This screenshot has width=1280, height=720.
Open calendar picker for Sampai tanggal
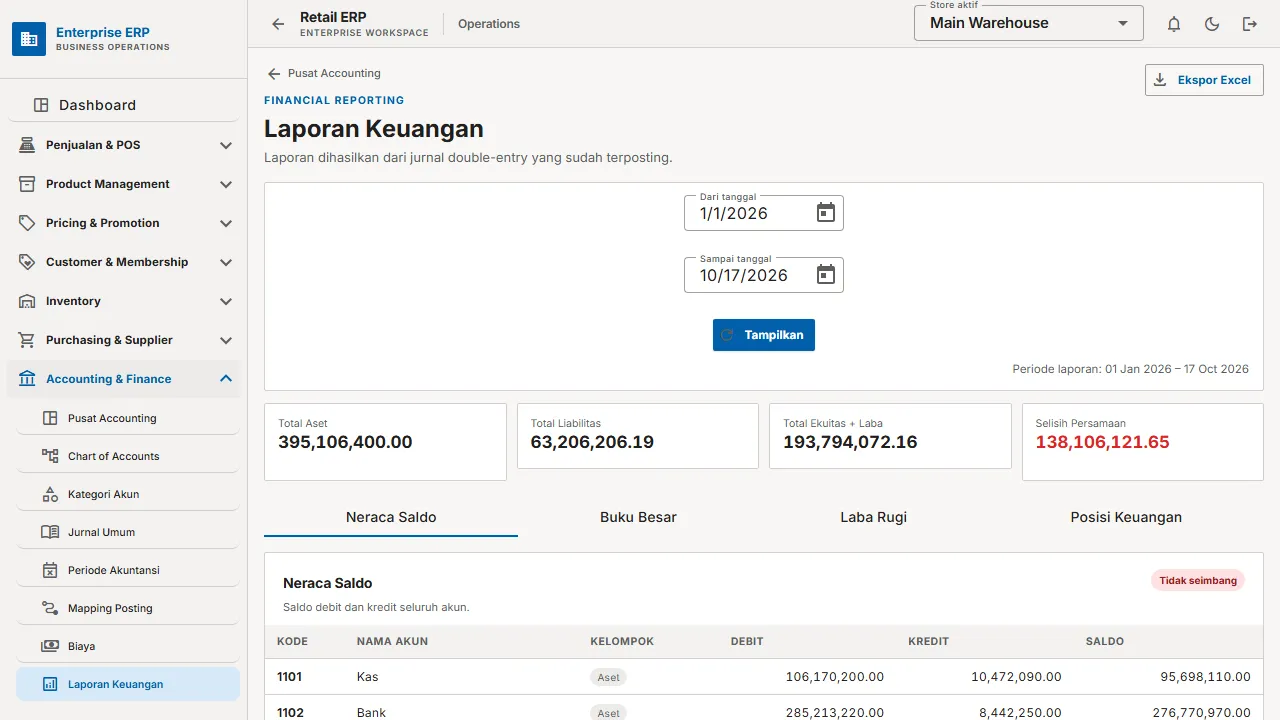point(826,275)
